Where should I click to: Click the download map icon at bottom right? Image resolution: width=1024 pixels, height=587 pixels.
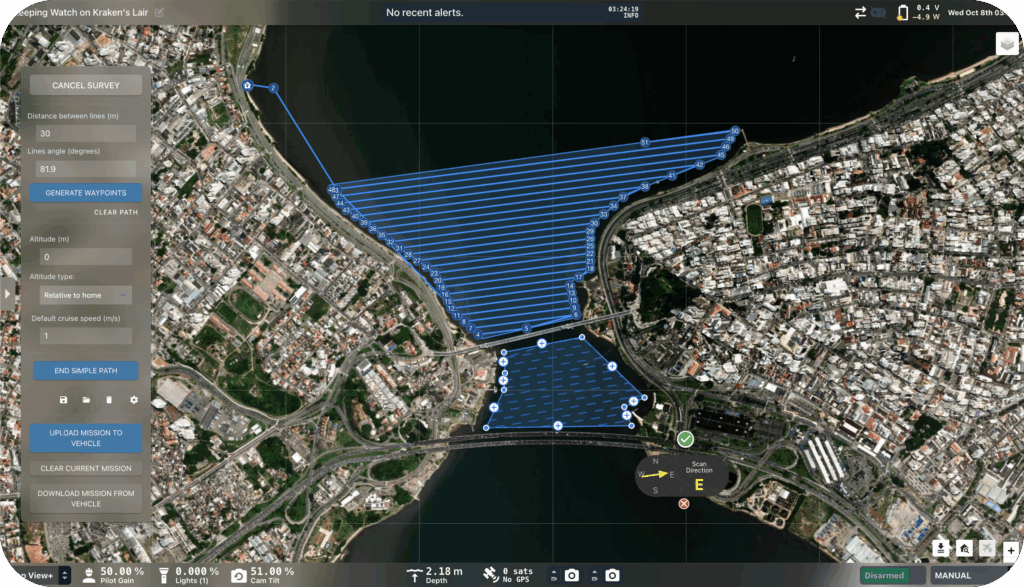[941, 548]
